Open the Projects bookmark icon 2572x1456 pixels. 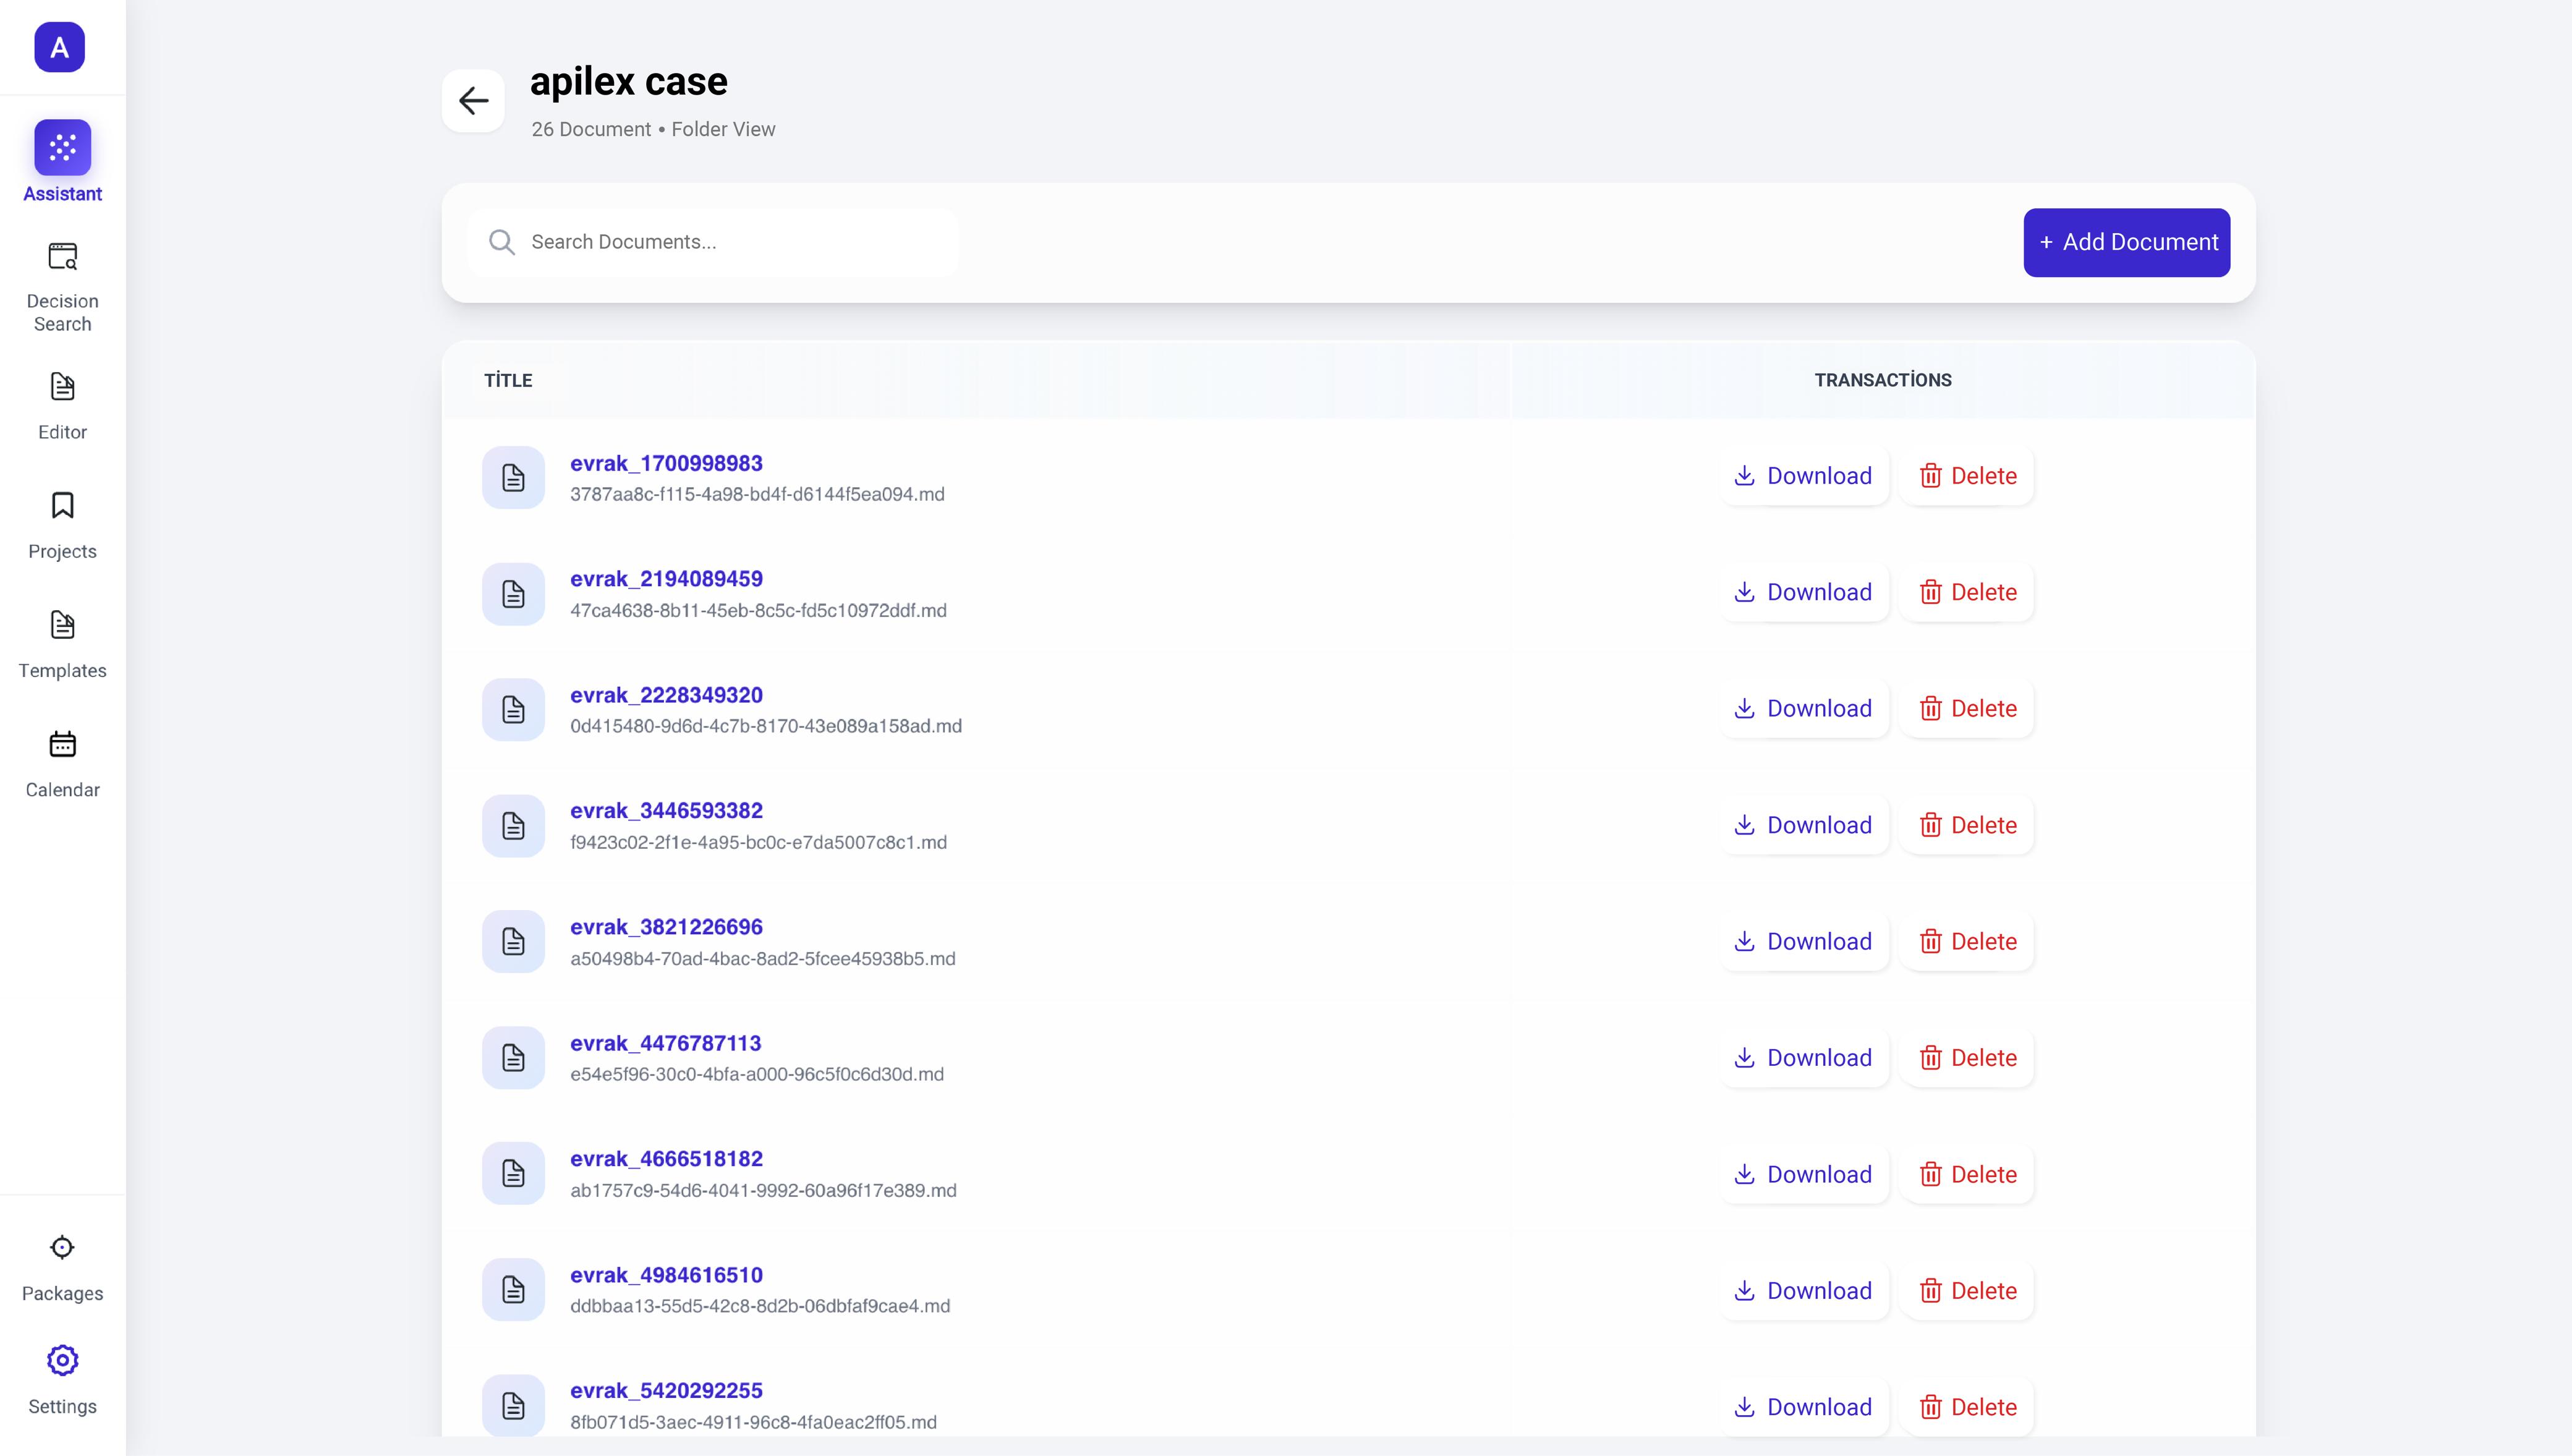(x=62, y=506)
